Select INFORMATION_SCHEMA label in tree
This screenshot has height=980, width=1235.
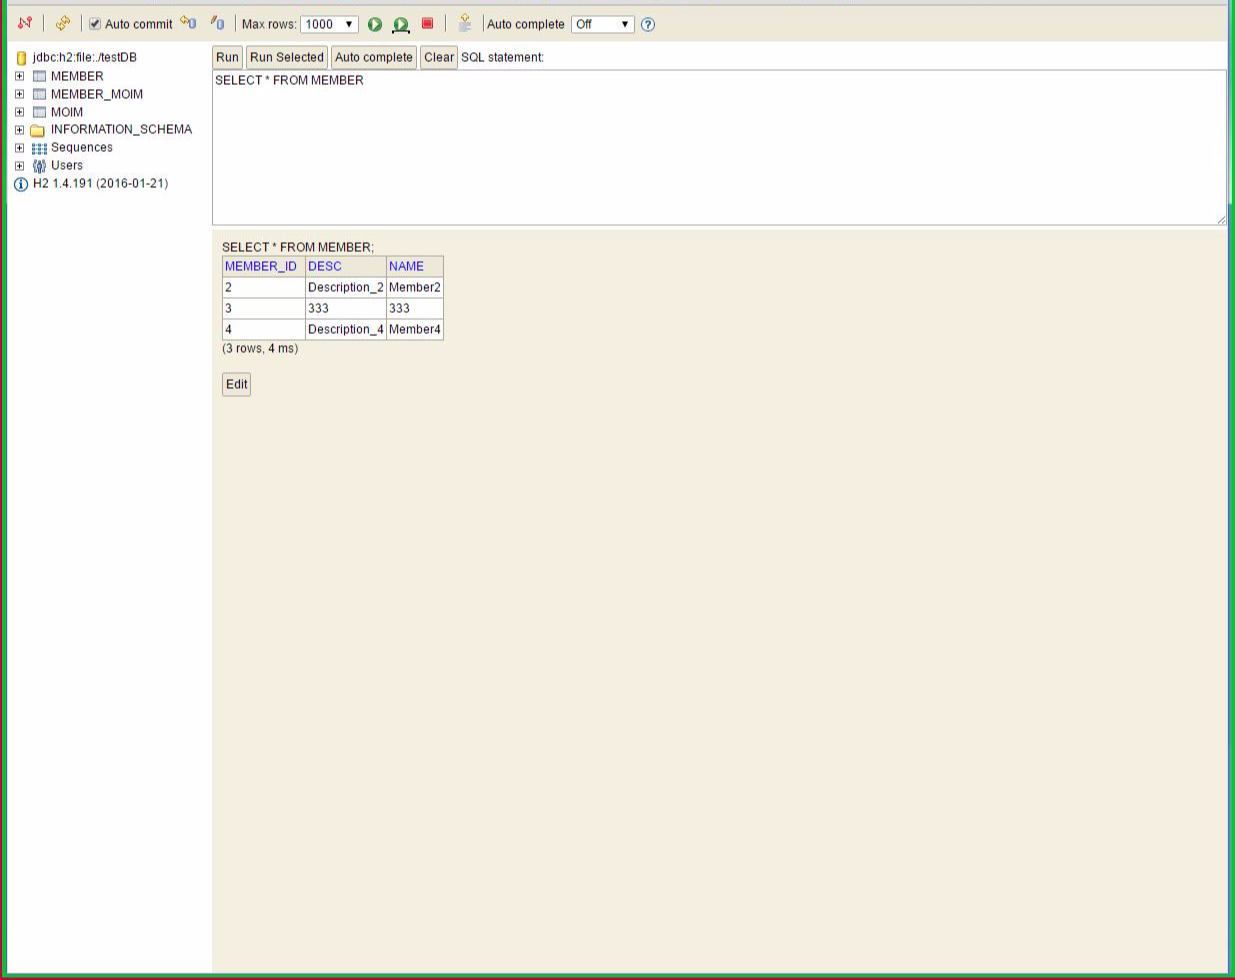pos(121,129)
